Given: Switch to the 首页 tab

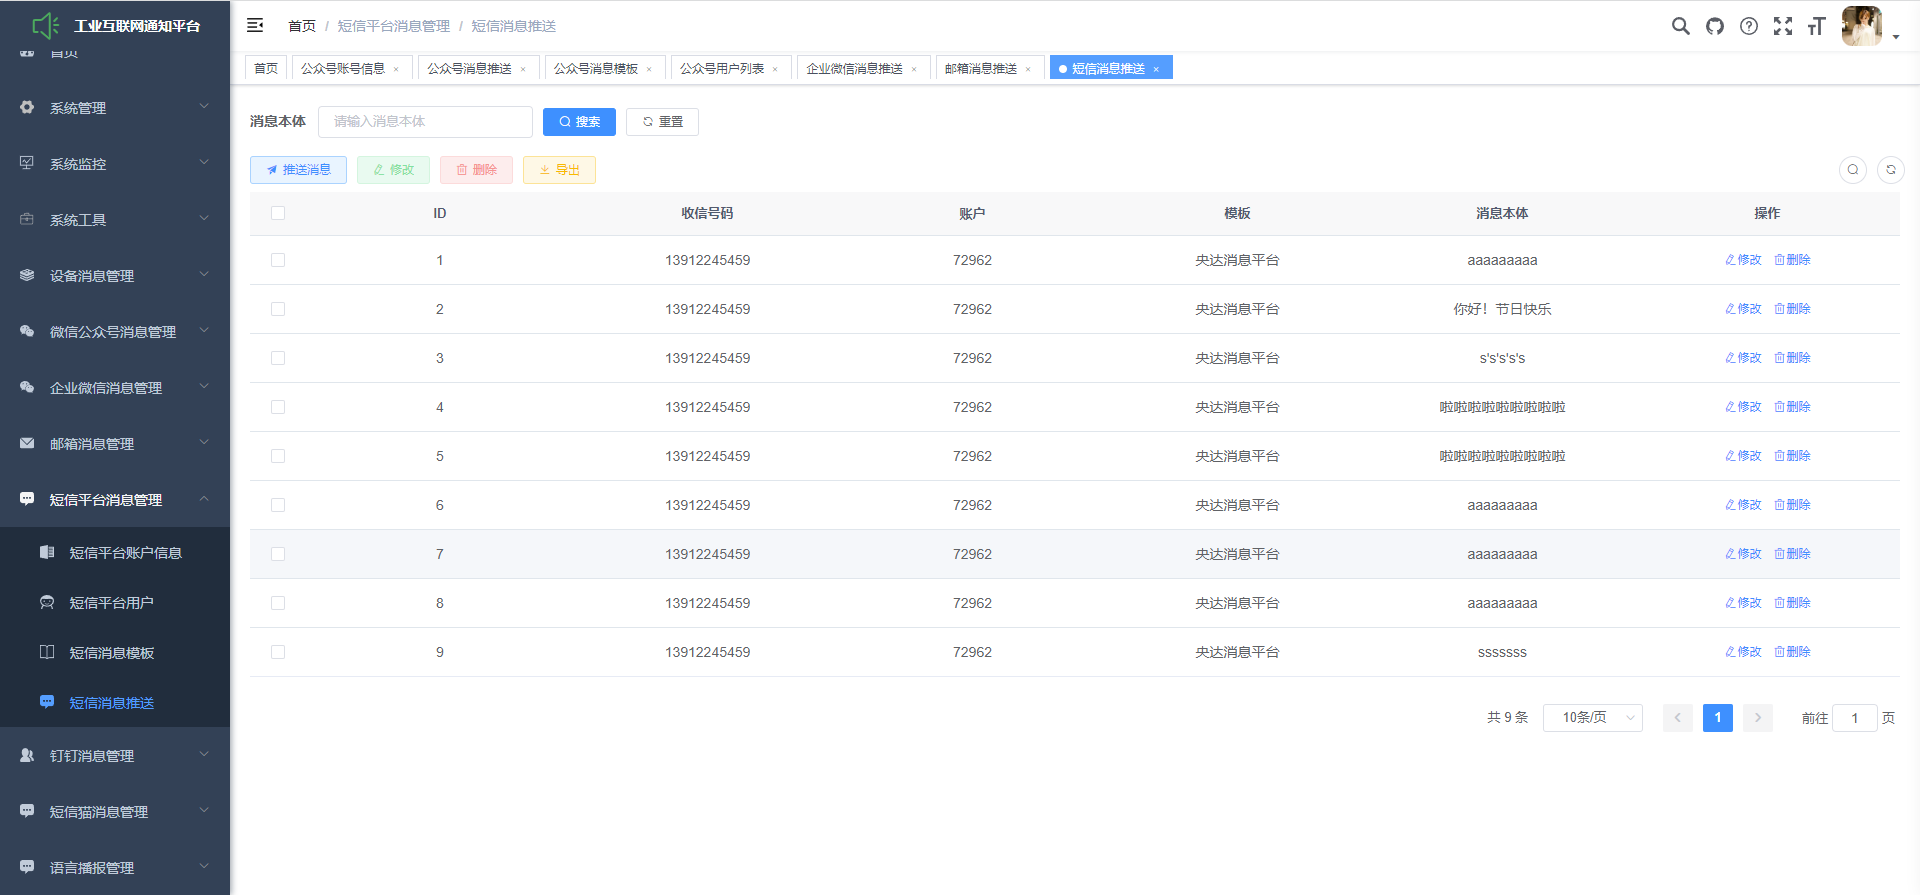Looking at the screenshot, I should point(266,68).
